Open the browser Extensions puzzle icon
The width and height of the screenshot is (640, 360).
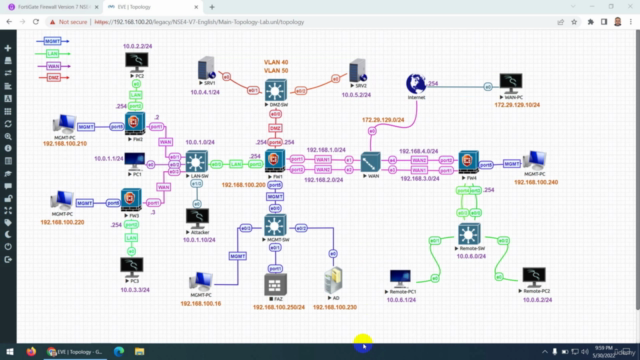pos(590,22)
